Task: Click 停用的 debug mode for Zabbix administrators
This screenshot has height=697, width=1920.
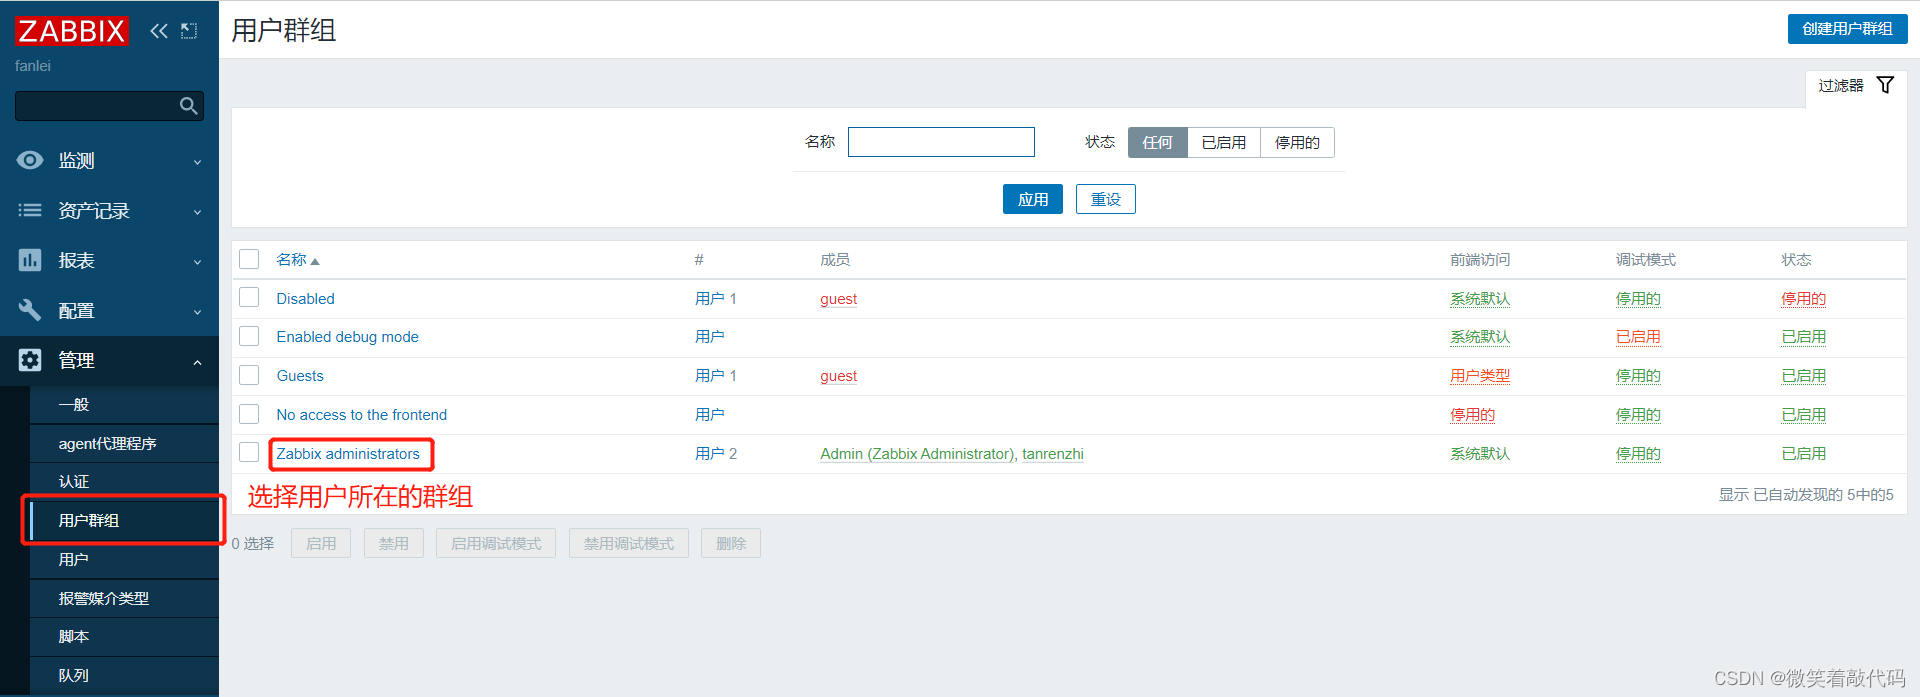Action: [x=1638, y=454]
